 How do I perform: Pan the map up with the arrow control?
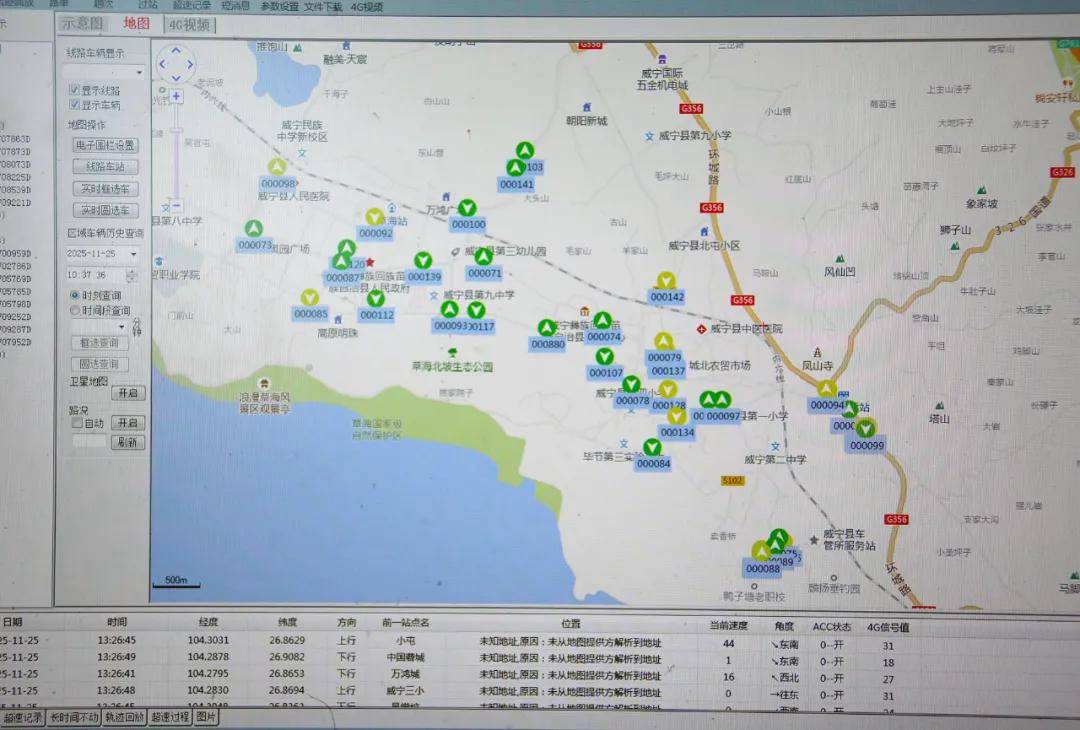pyautogui.click(x=176, y=50)
